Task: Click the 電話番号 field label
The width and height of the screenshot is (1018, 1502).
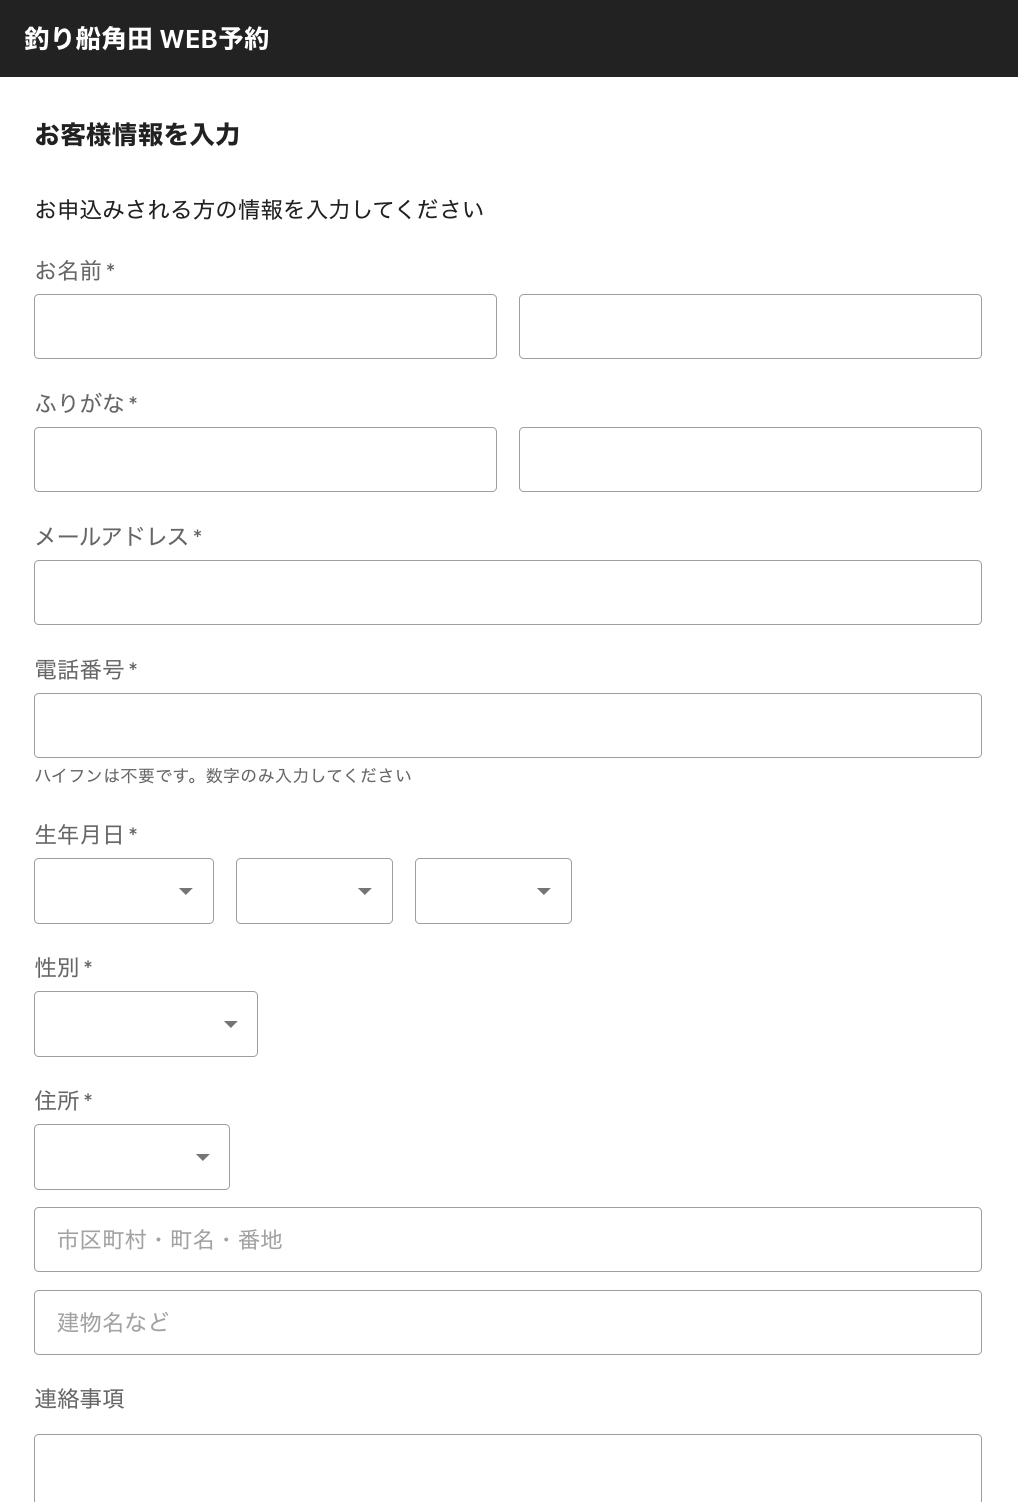Action: pyautogui.click(x=80, y=670)
